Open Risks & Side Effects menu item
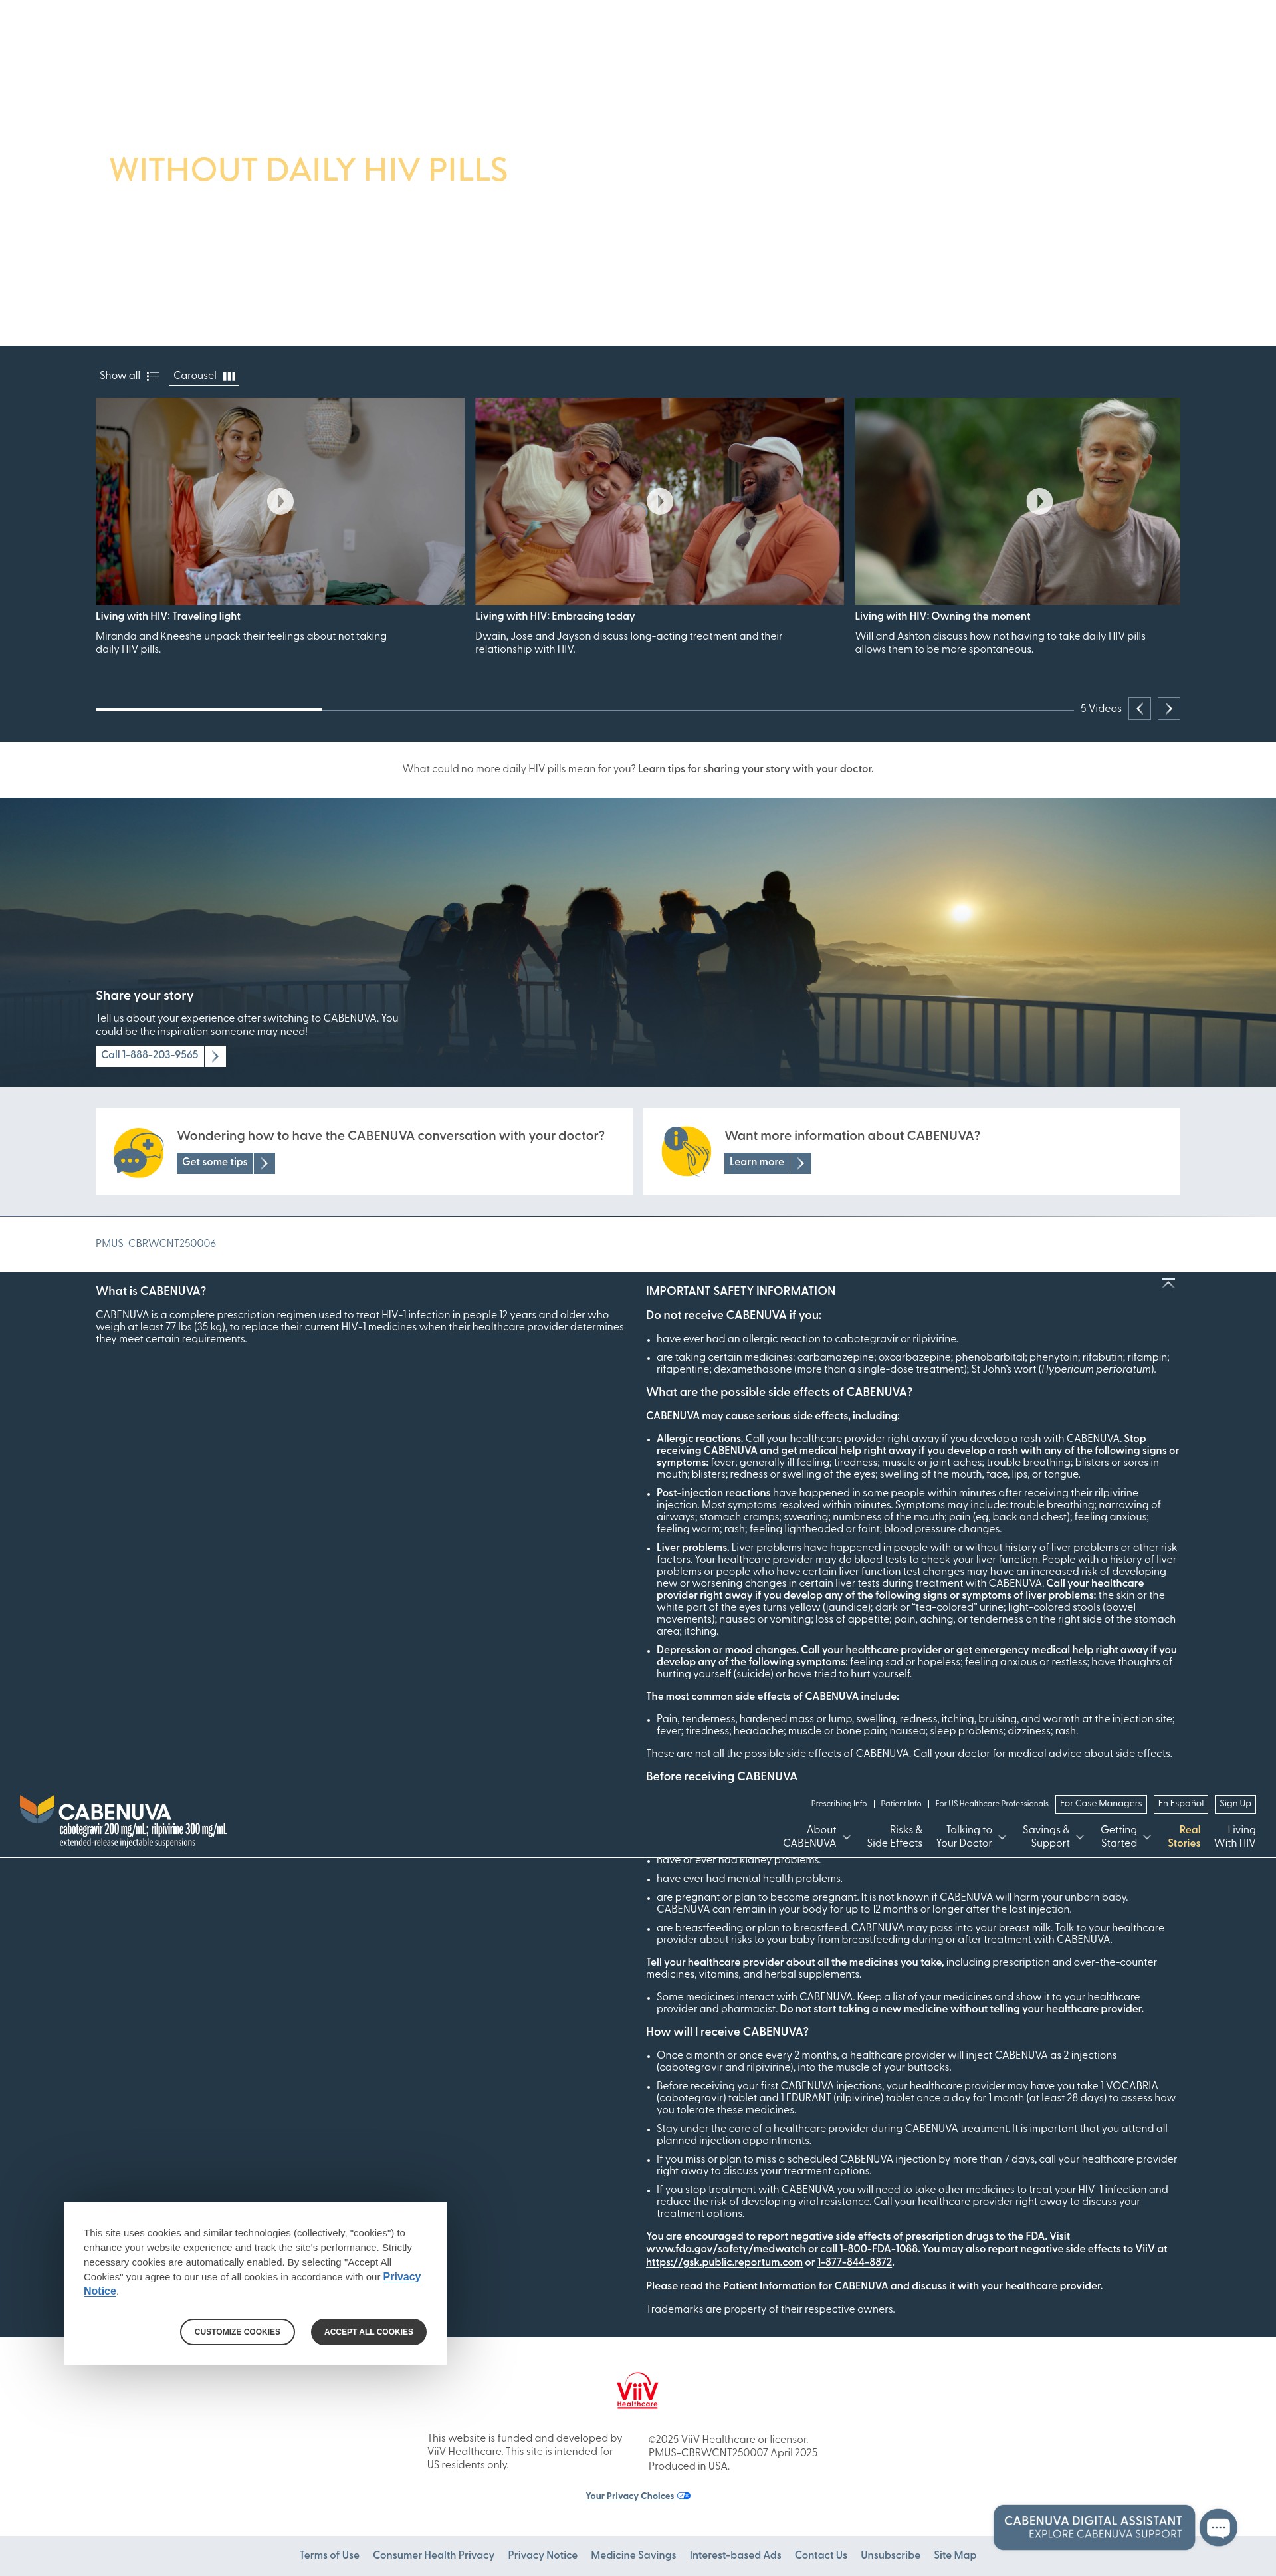Image resolution: width=1276 pixels, height=2576 pixels. tap(894, 1836)
